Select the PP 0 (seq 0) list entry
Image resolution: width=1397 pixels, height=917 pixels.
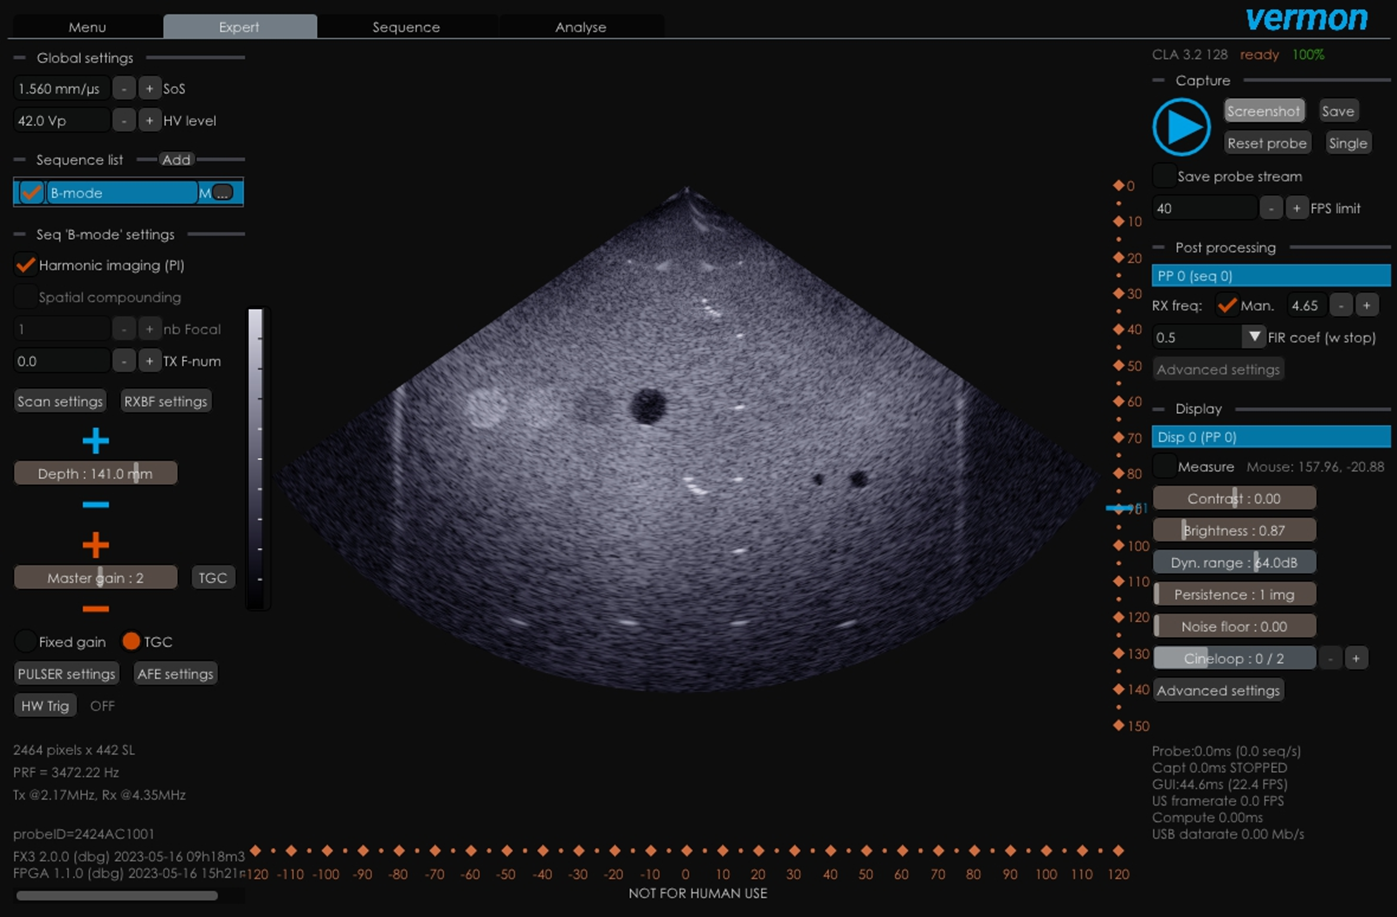(1270, 275)
